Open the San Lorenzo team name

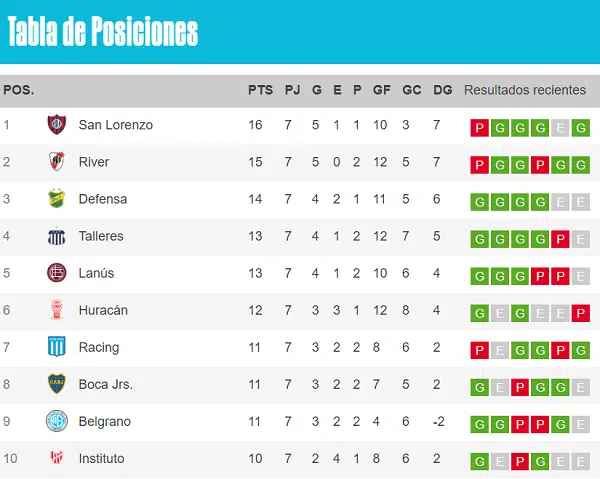(116, 125)
